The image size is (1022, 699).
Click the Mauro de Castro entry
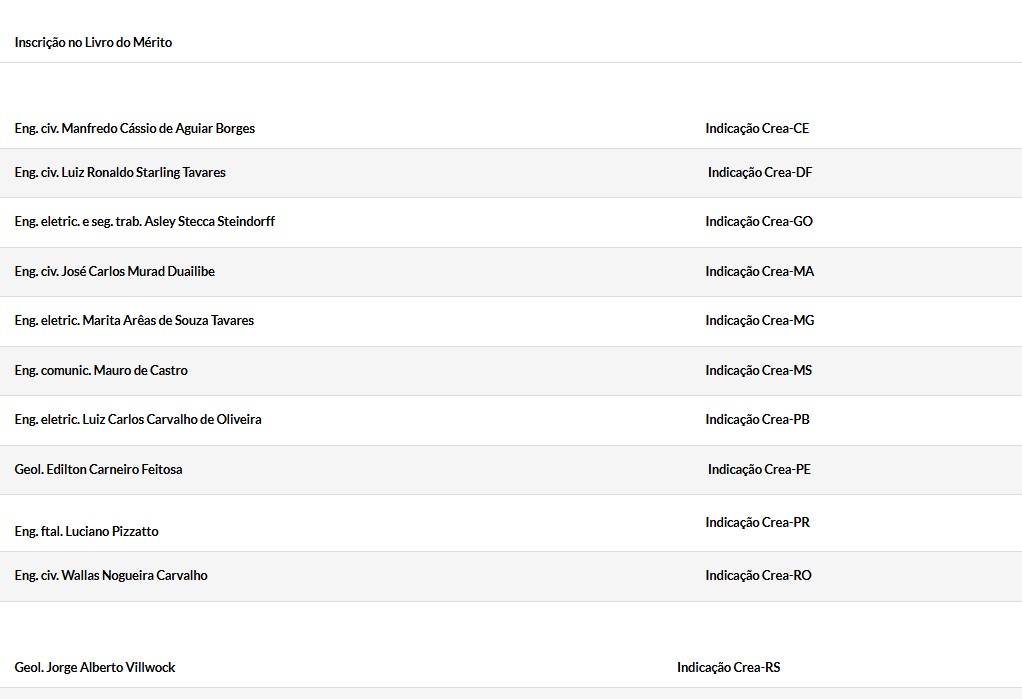[101, 371]
